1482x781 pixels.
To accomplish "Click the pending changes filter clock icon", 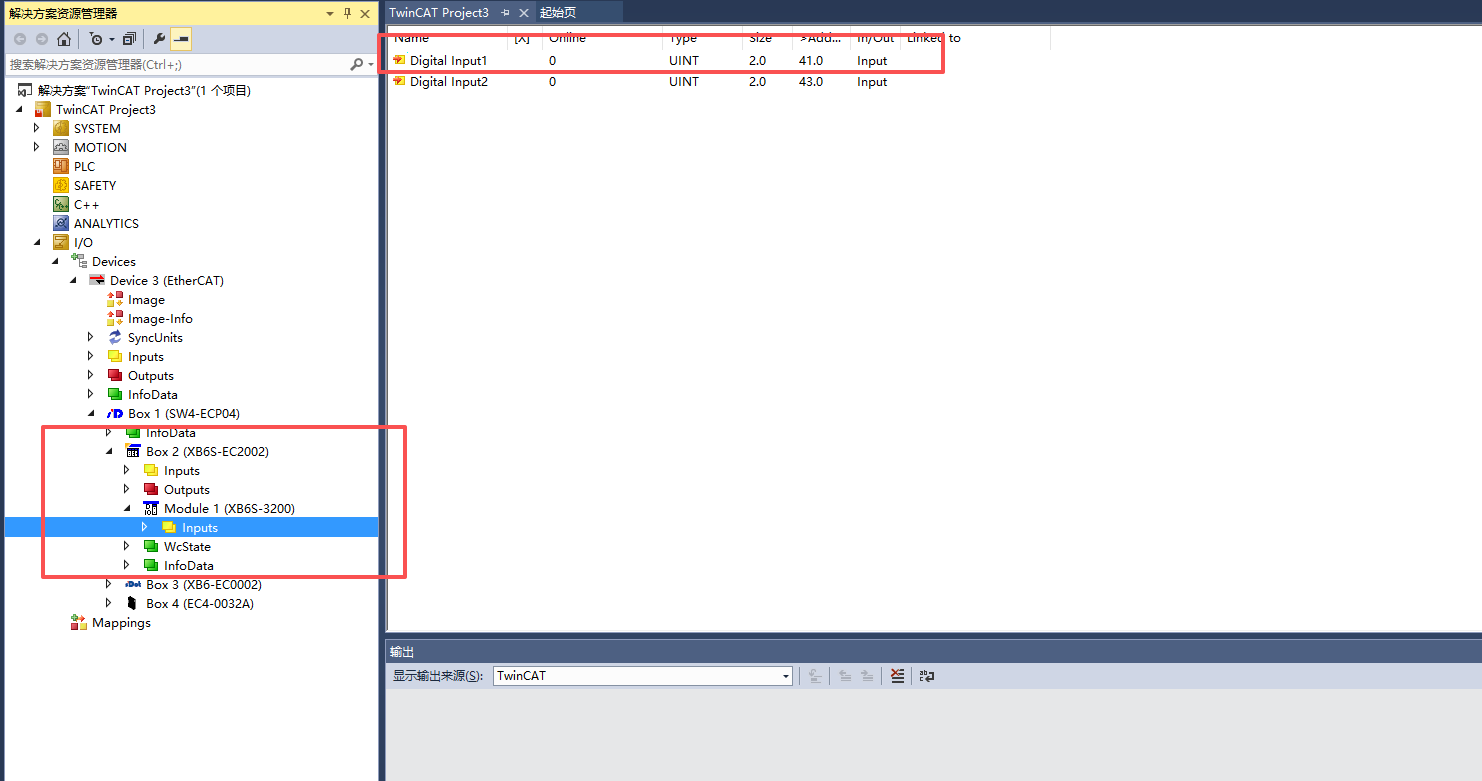I will (96, 39).
